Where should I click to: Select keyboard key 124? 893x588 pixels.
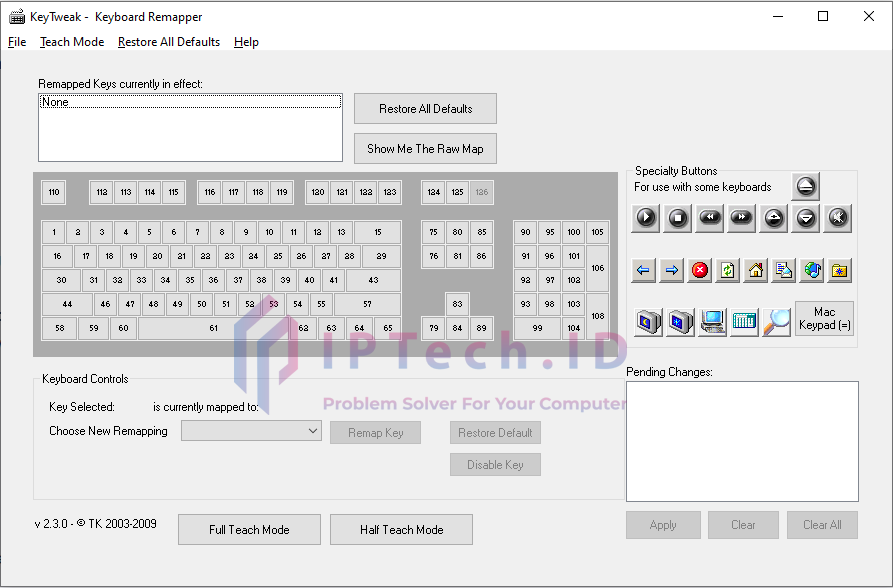(433, 193)
